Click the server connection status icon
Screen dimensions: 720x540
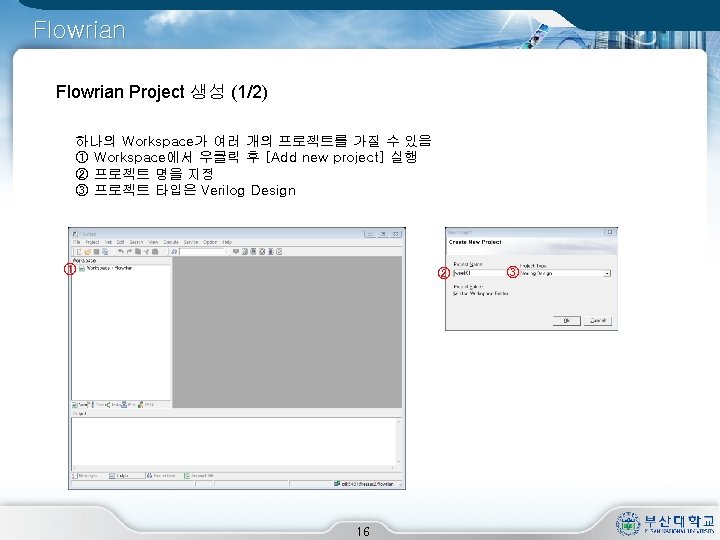pyautogui.click(x=337, y=484)
